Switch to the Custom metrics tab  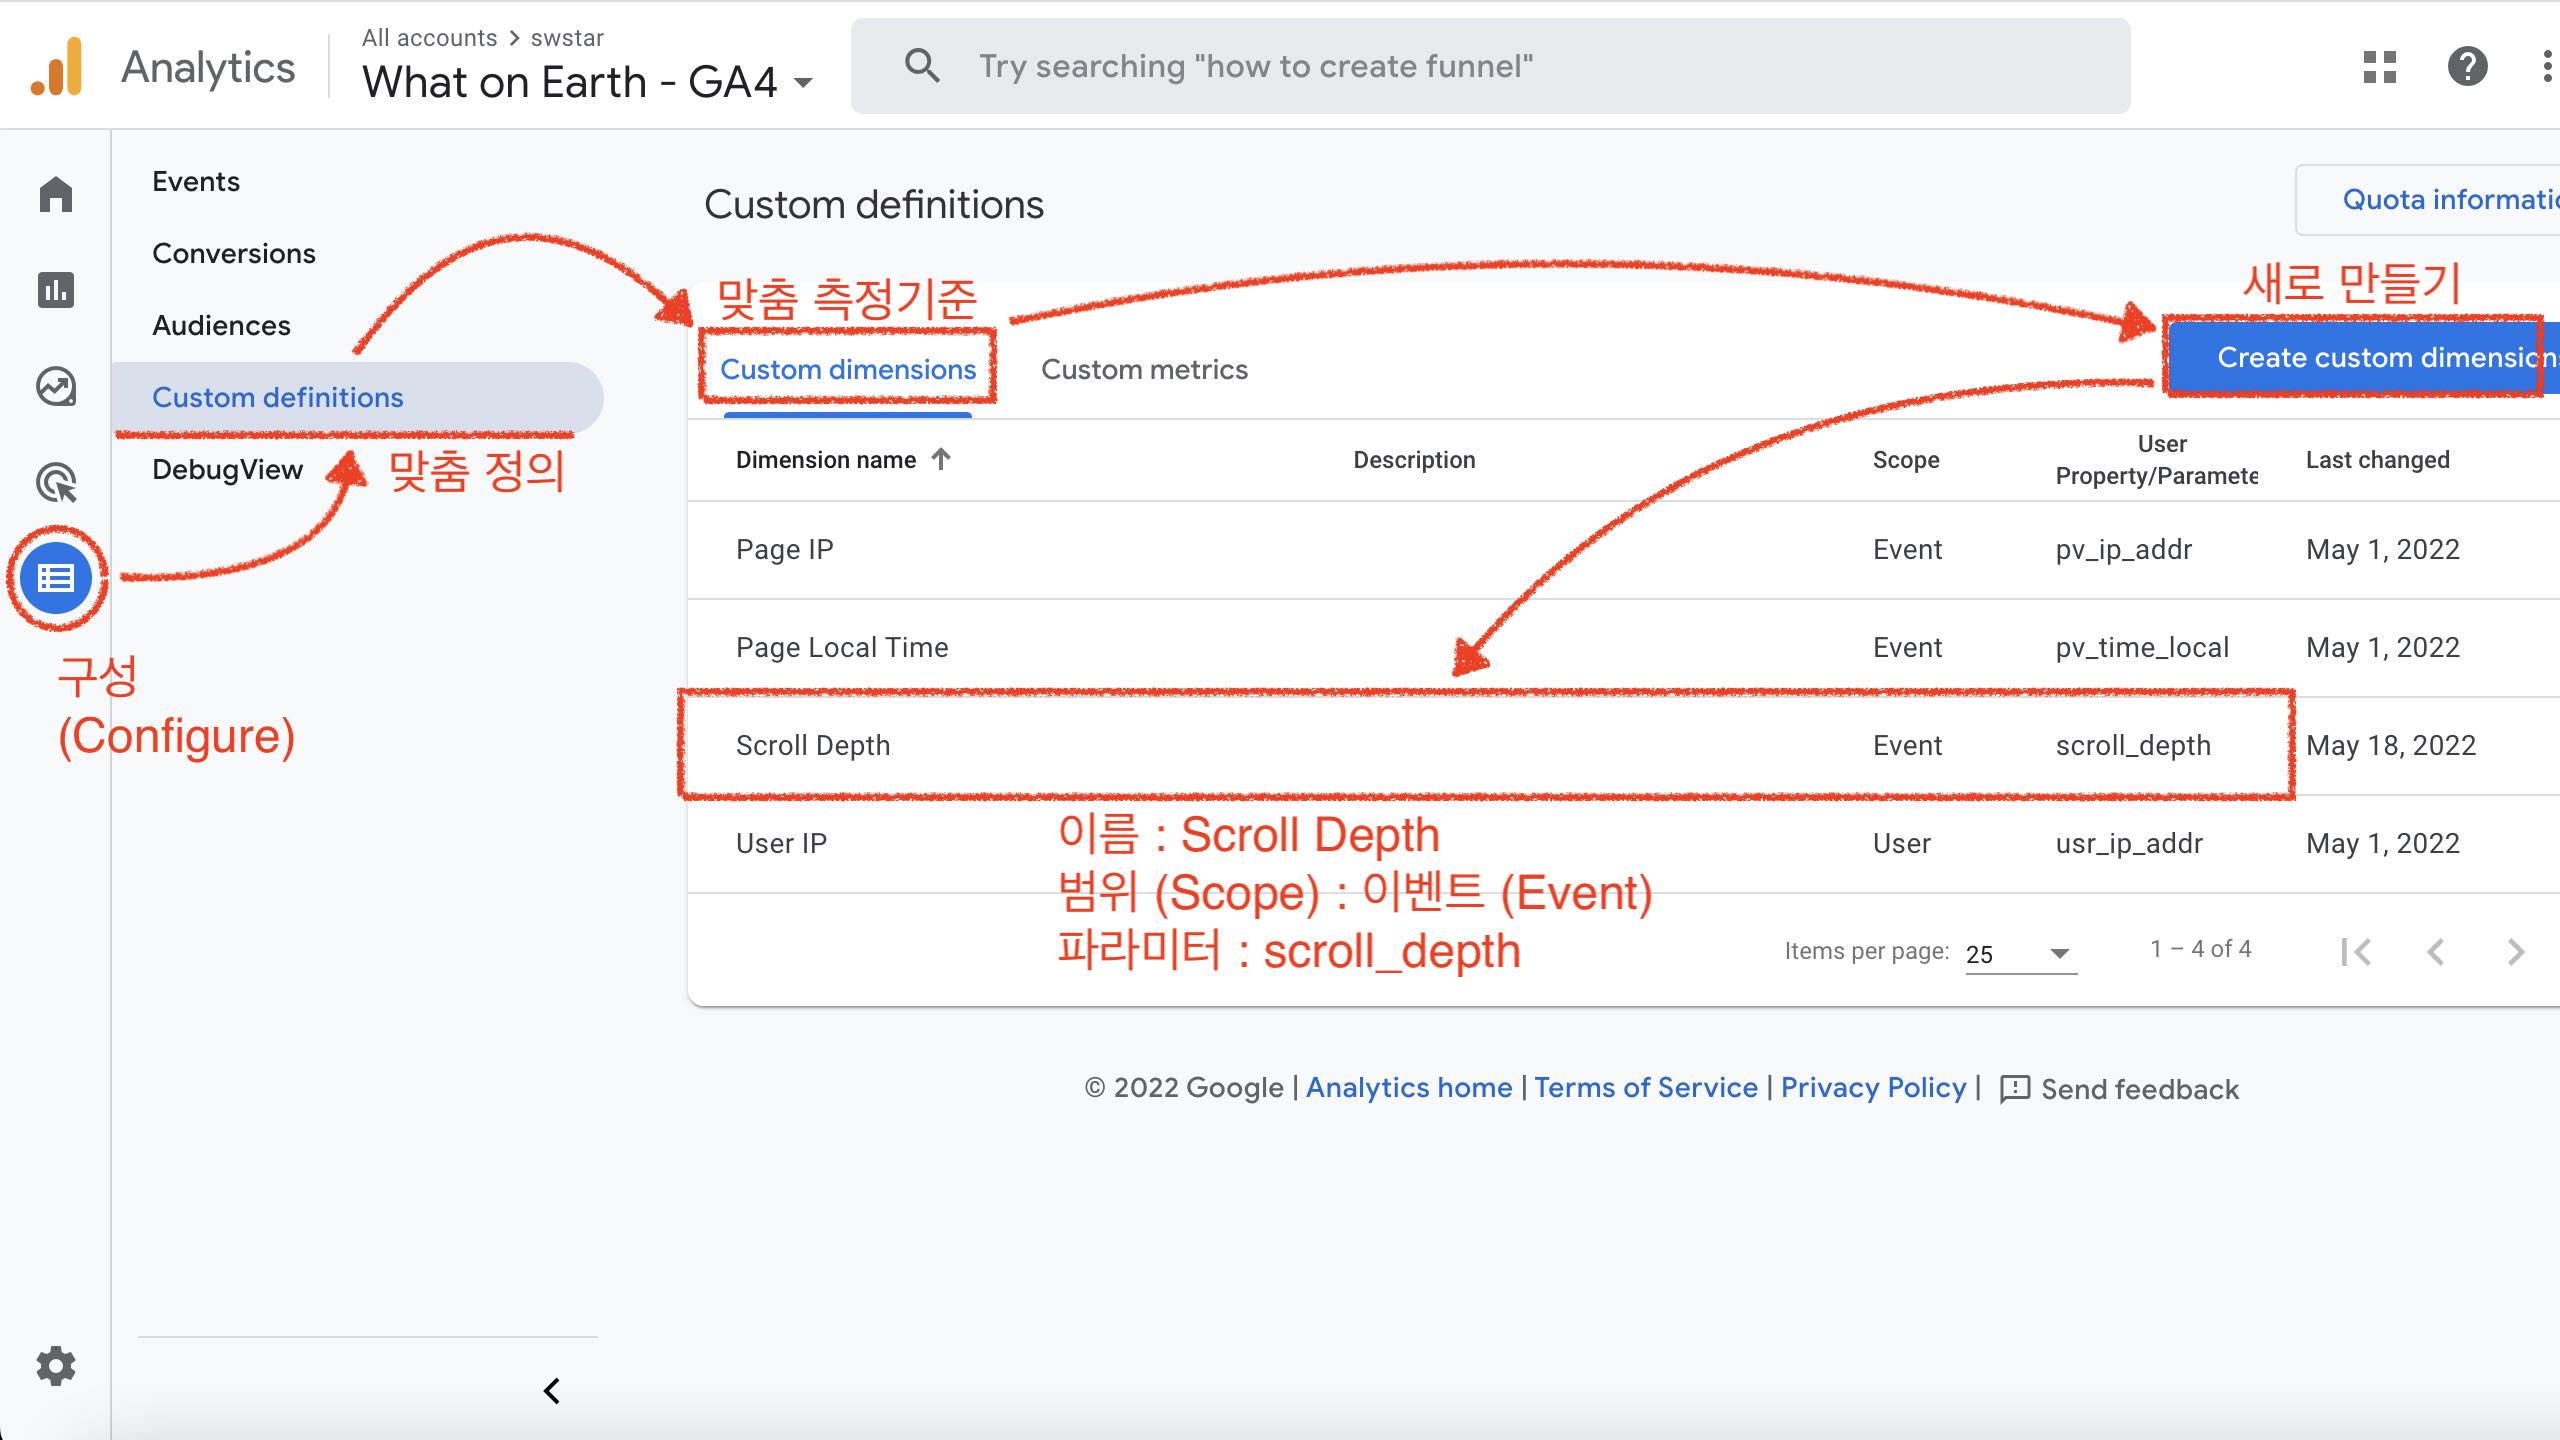(1144, 369)
